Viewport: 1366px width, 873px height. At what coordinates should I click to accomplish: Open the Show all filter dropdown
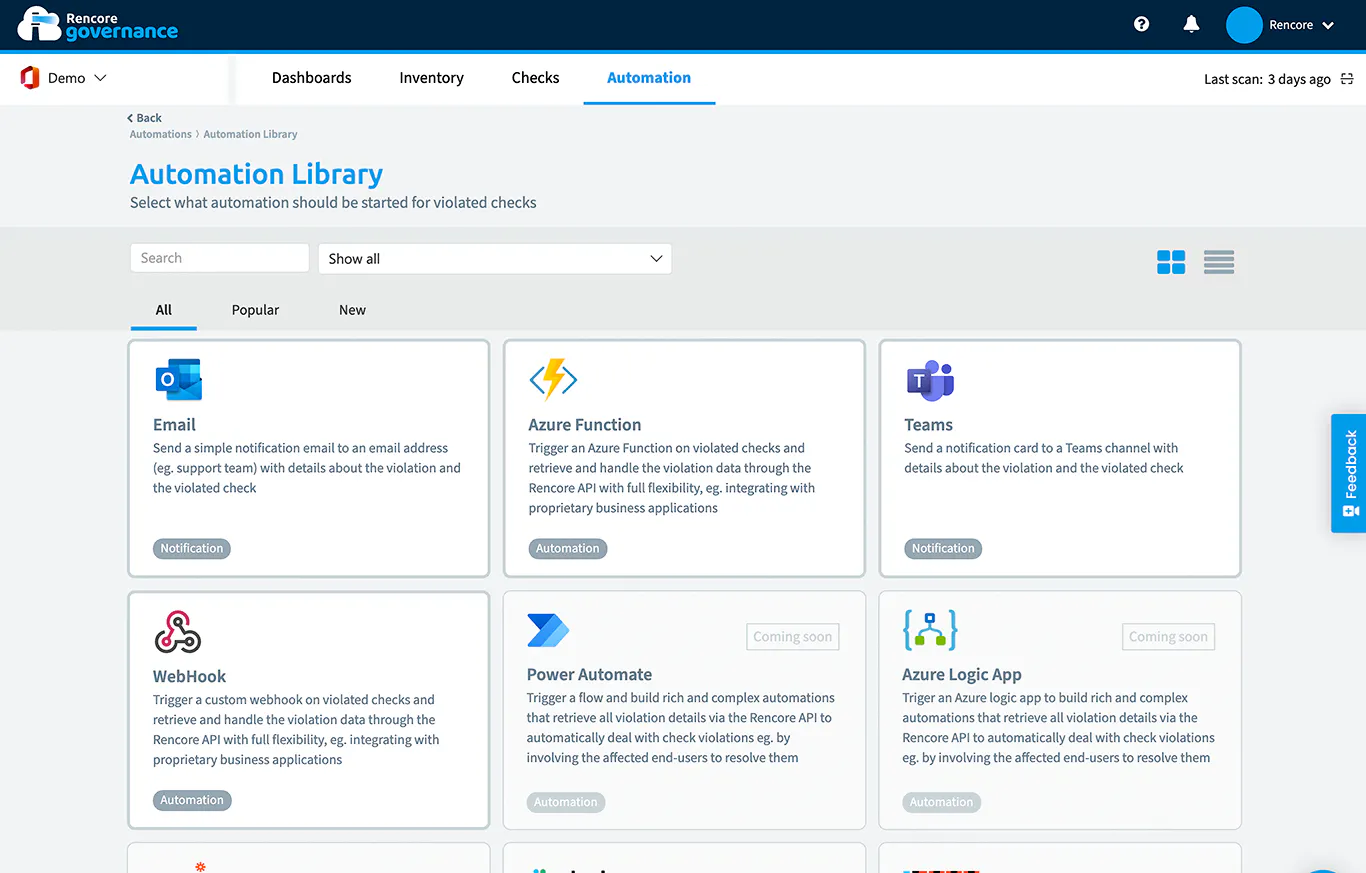(x=495, y=259)
